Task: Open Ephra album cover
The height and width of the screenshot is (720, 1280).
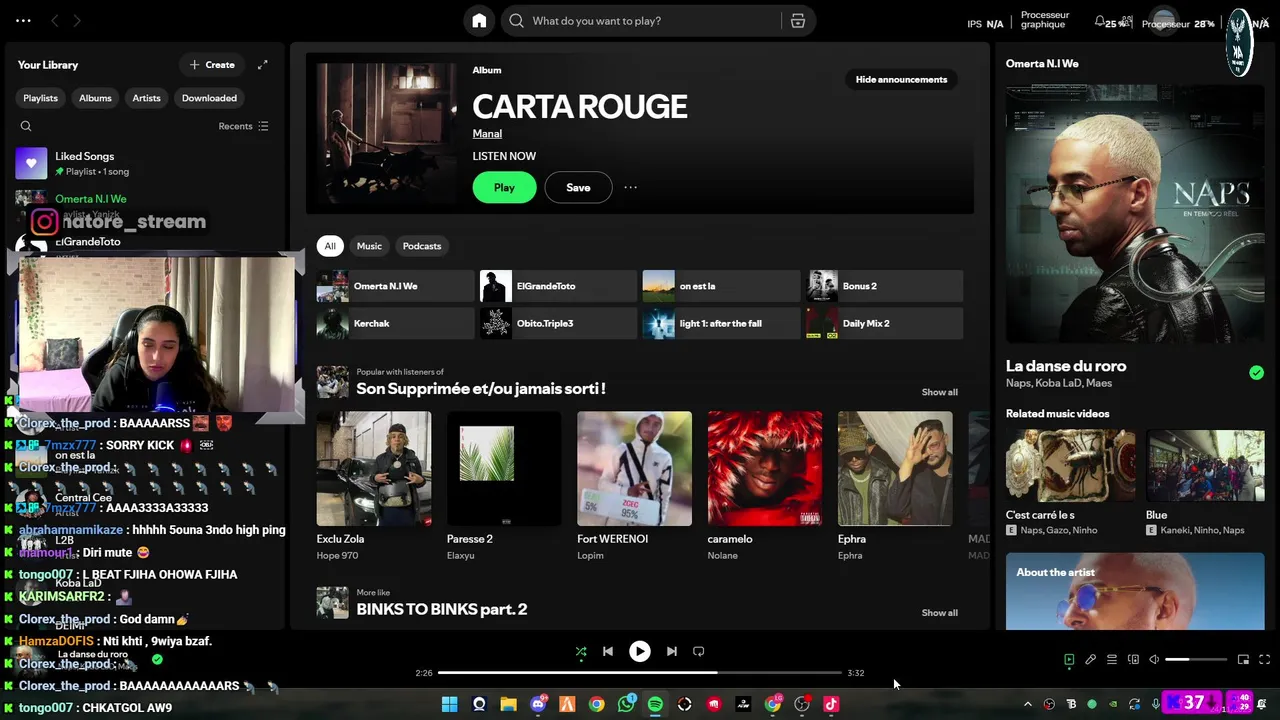Action: [895, 469]
